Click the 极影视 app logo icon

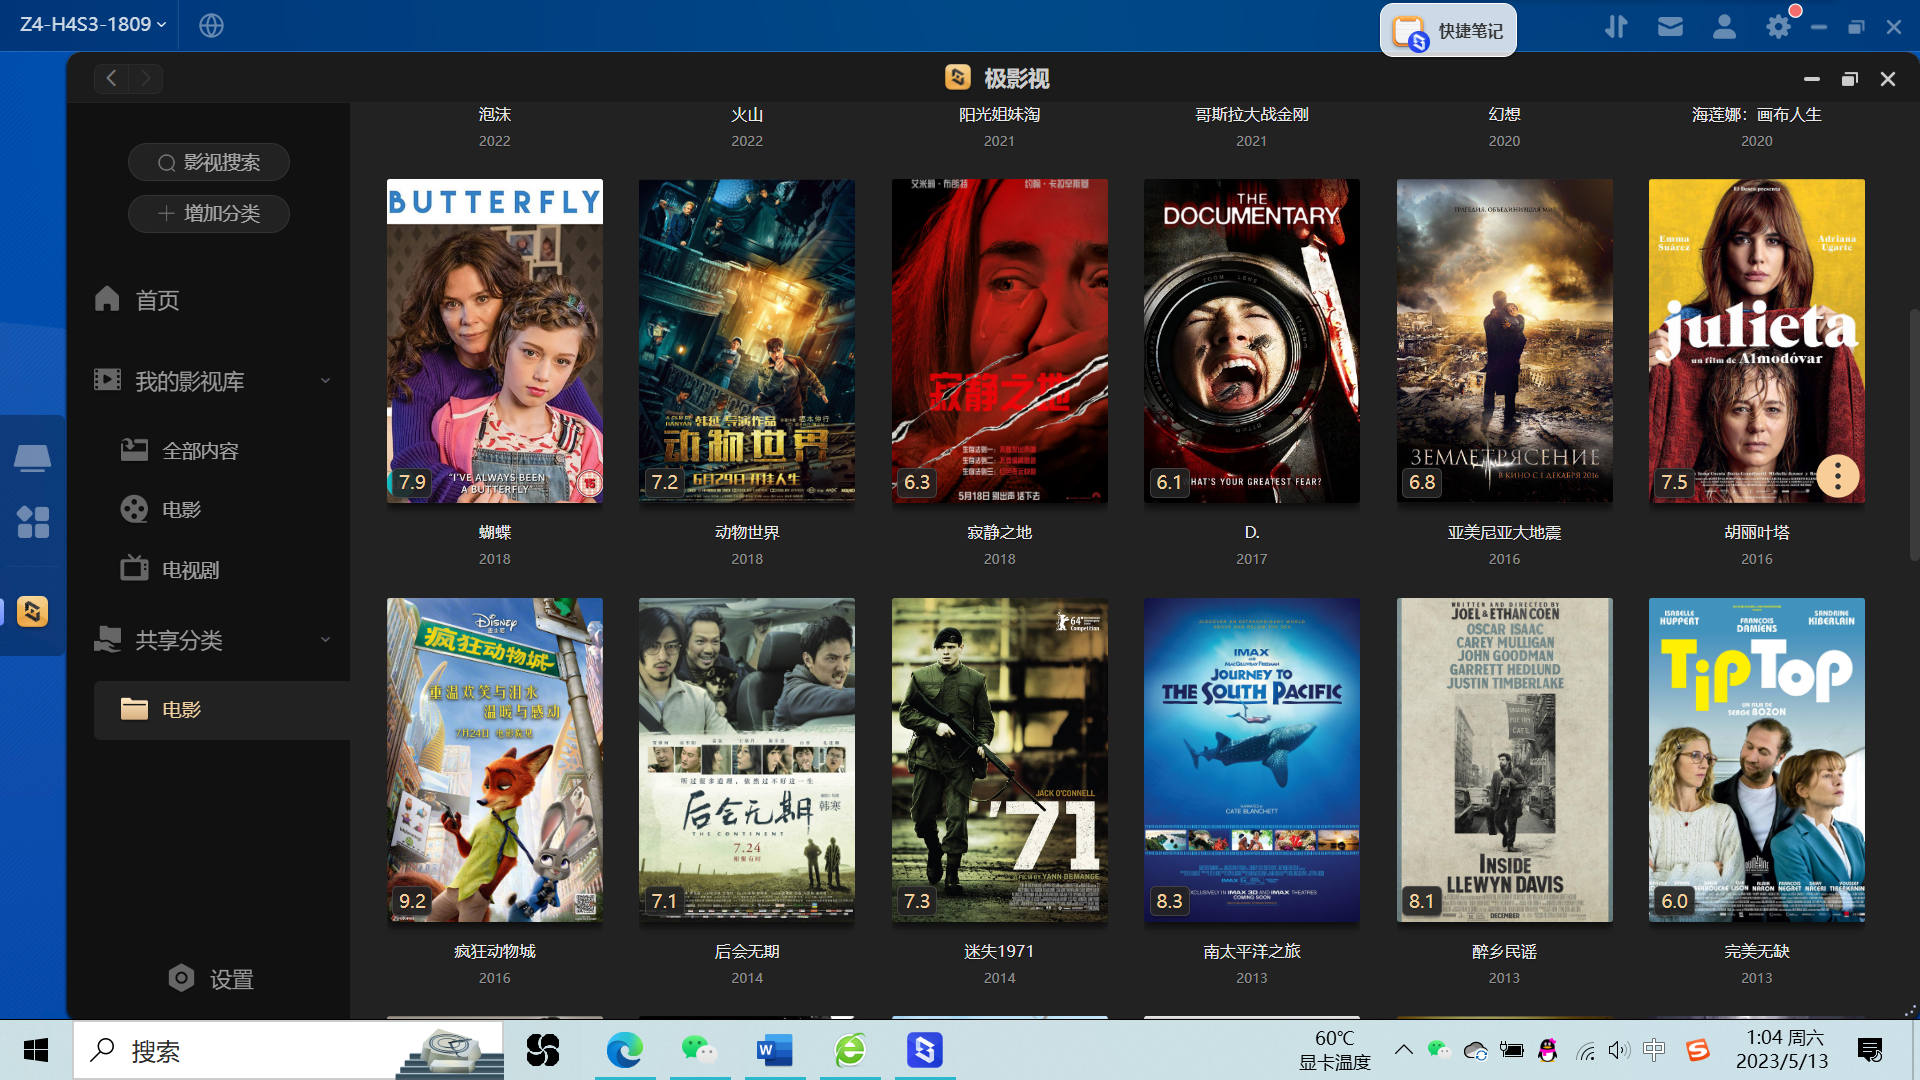coord(958,77)
